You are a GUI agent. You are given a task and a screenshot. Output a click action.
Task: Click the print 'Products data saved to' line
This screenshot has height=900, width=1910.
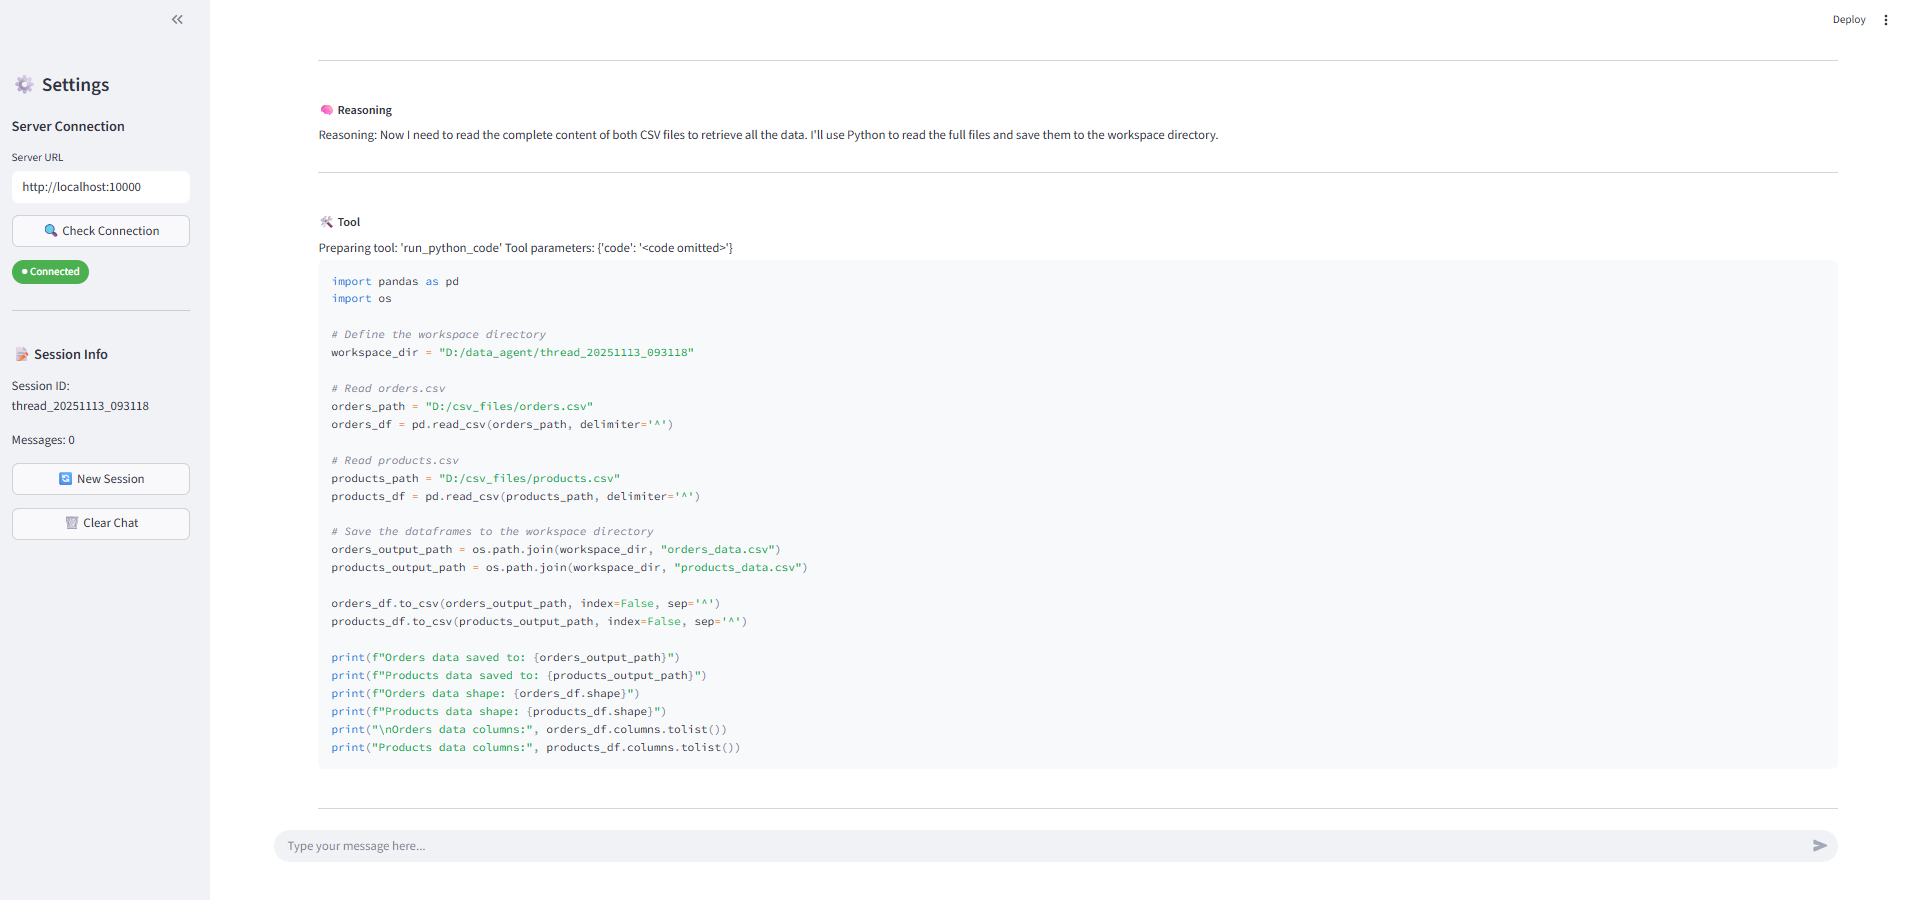coord(519,676)
